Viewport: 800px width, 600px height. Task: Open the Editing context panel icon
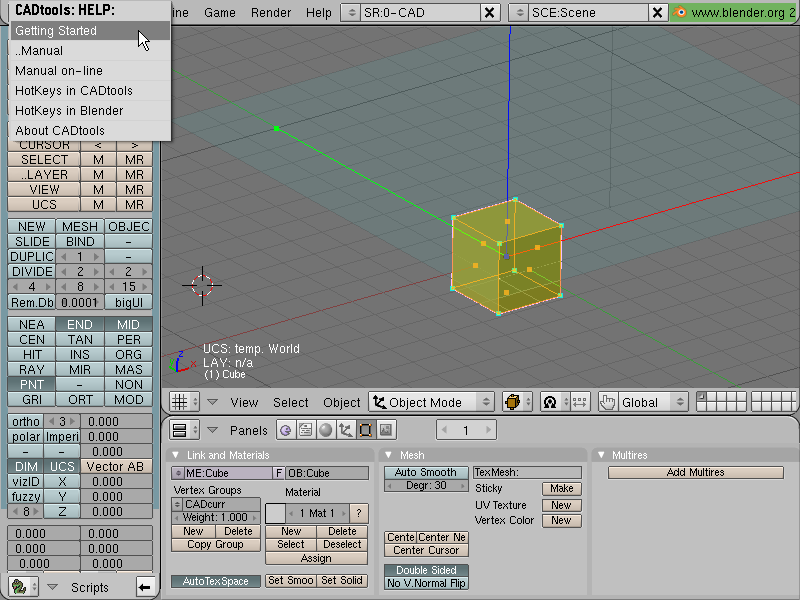365,430
